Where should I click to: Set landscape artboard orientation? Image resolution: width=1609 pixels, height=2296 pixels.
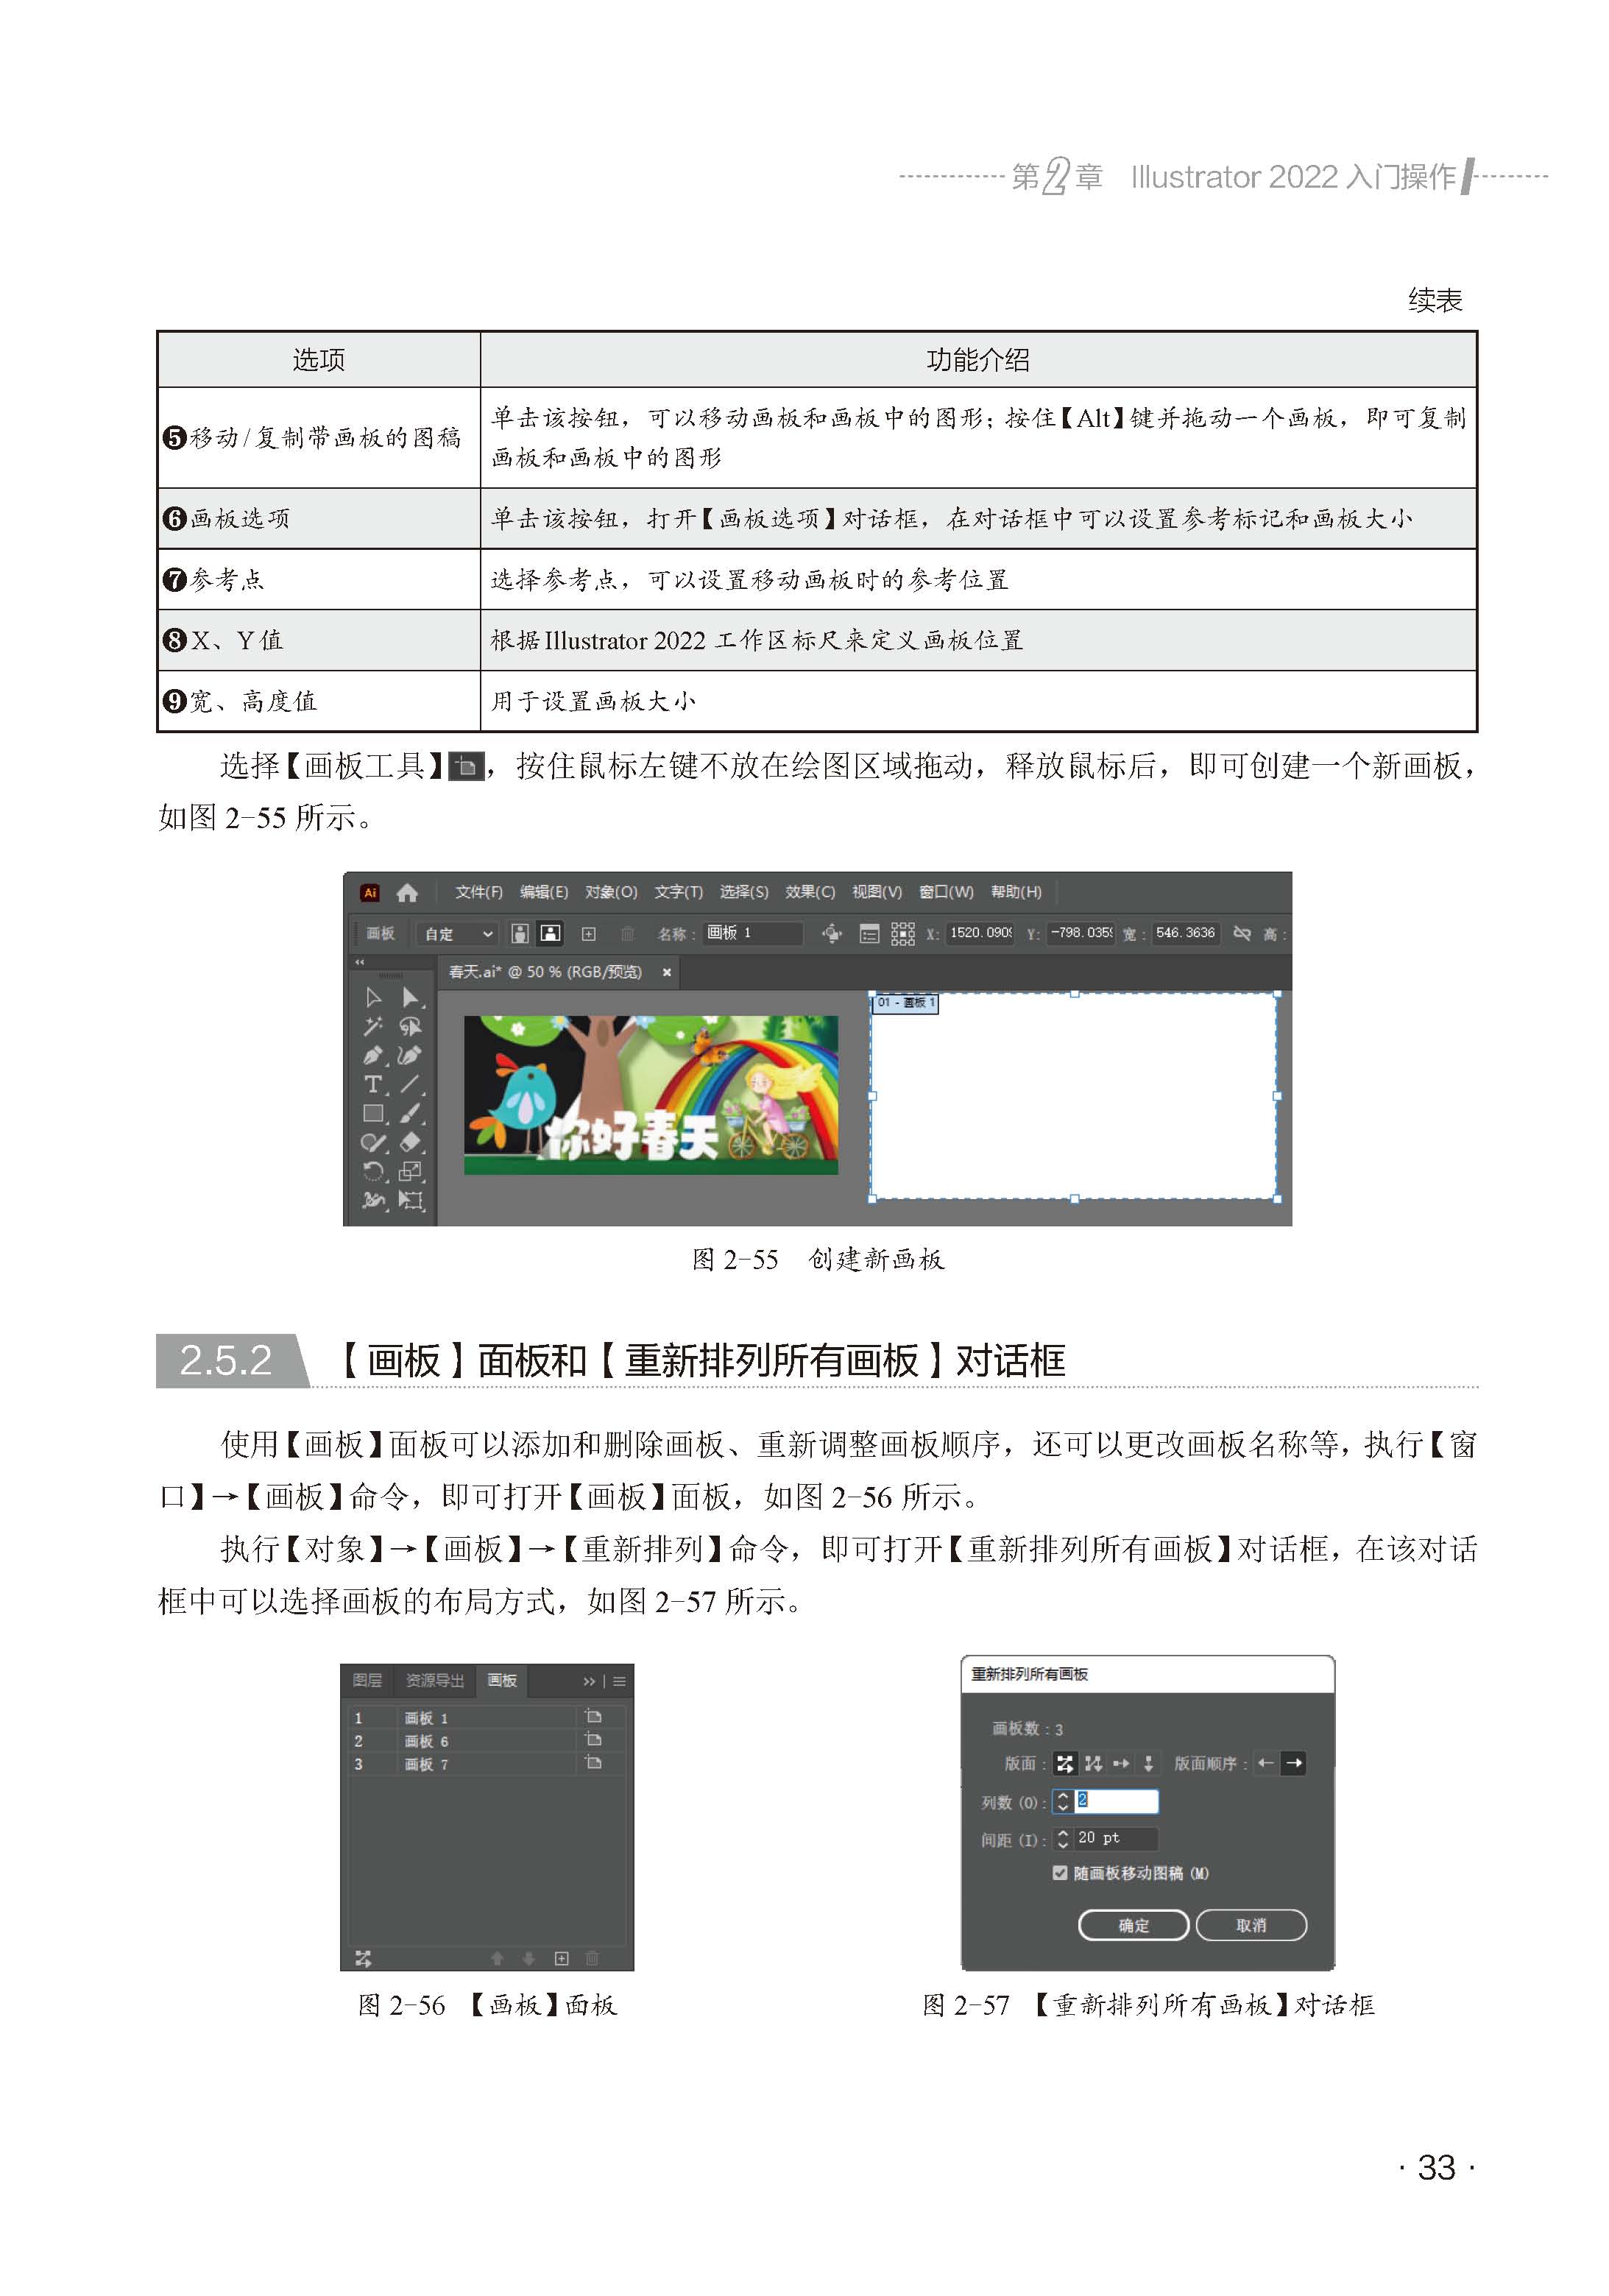click(x=550, y=933)
